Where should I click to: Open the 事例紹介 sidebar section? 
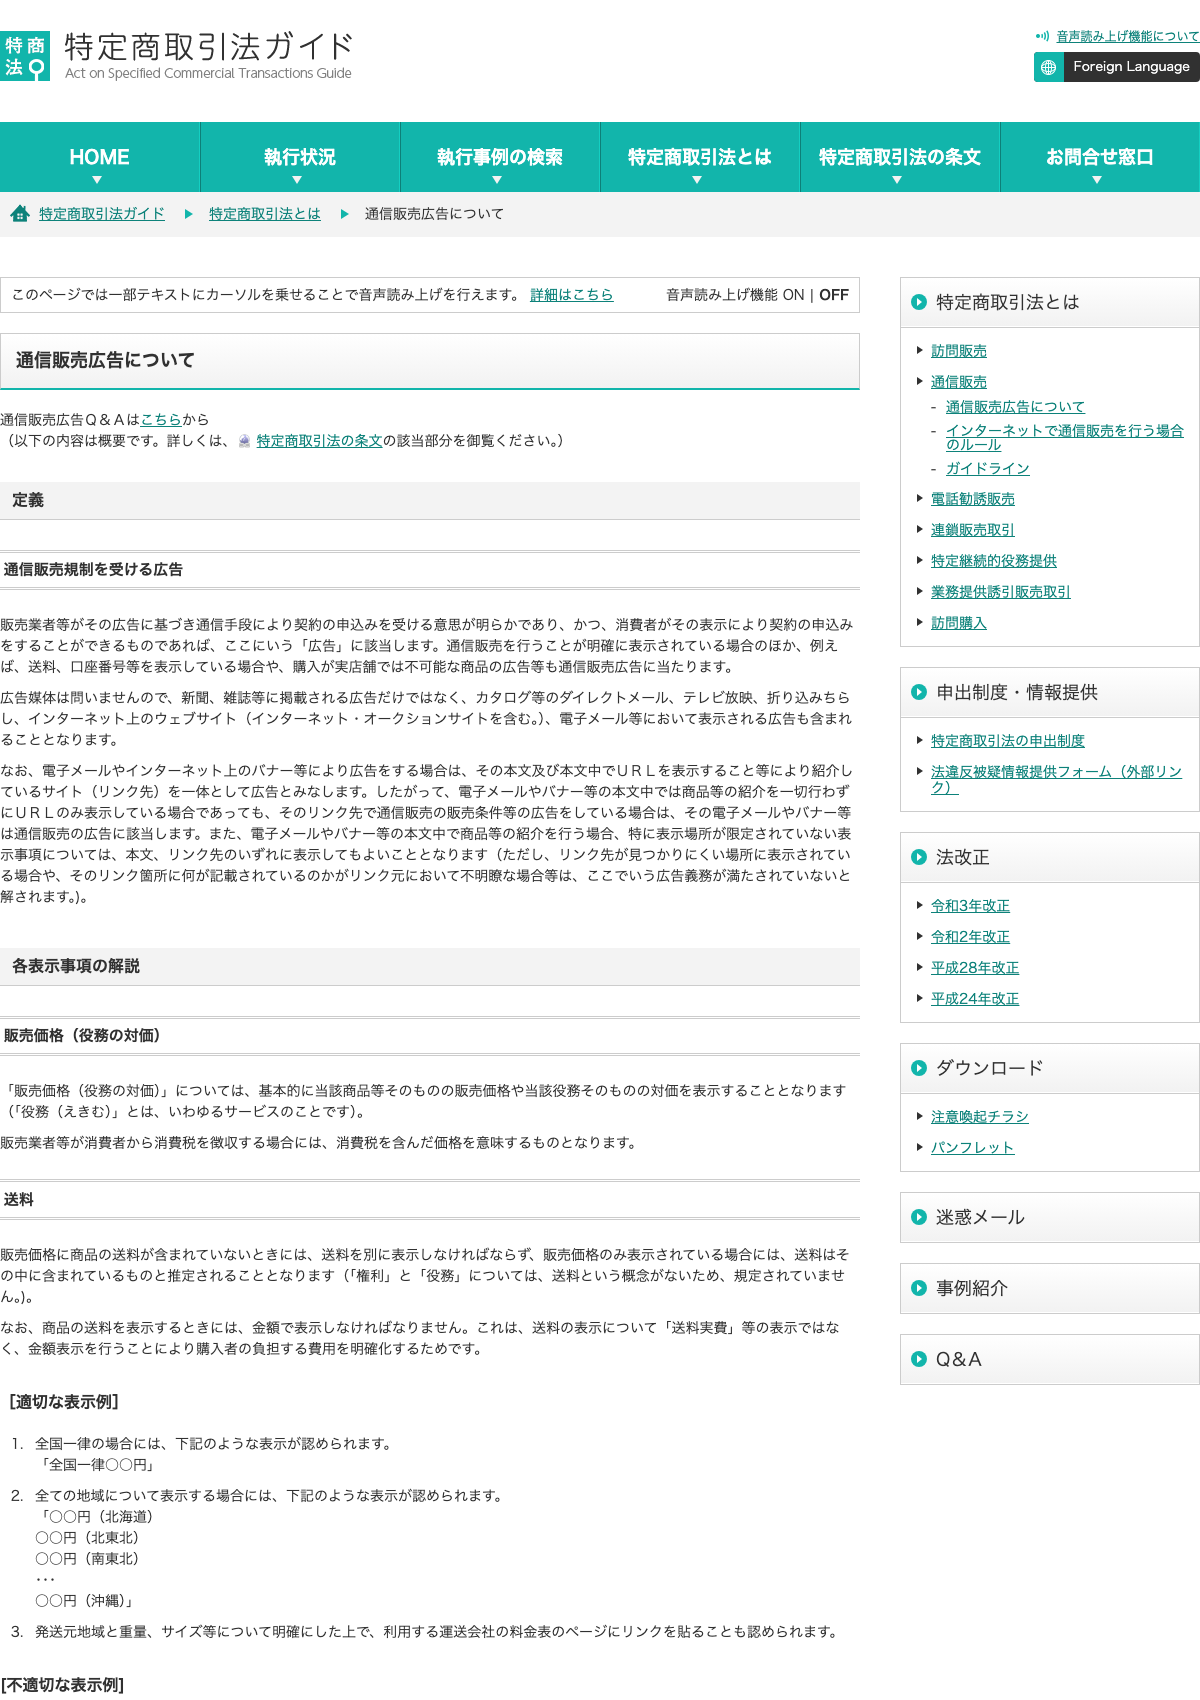point(1050,1289)
